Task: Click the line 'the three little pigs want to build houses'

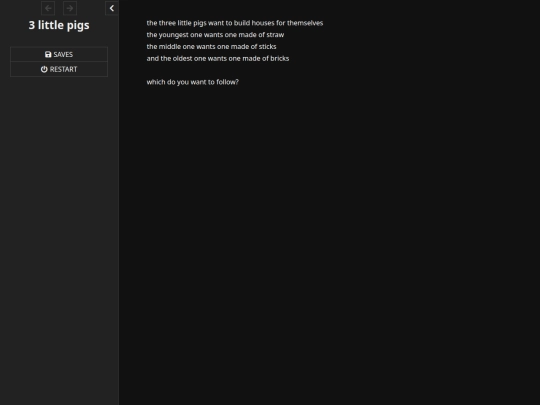Action: coord(235,23)
